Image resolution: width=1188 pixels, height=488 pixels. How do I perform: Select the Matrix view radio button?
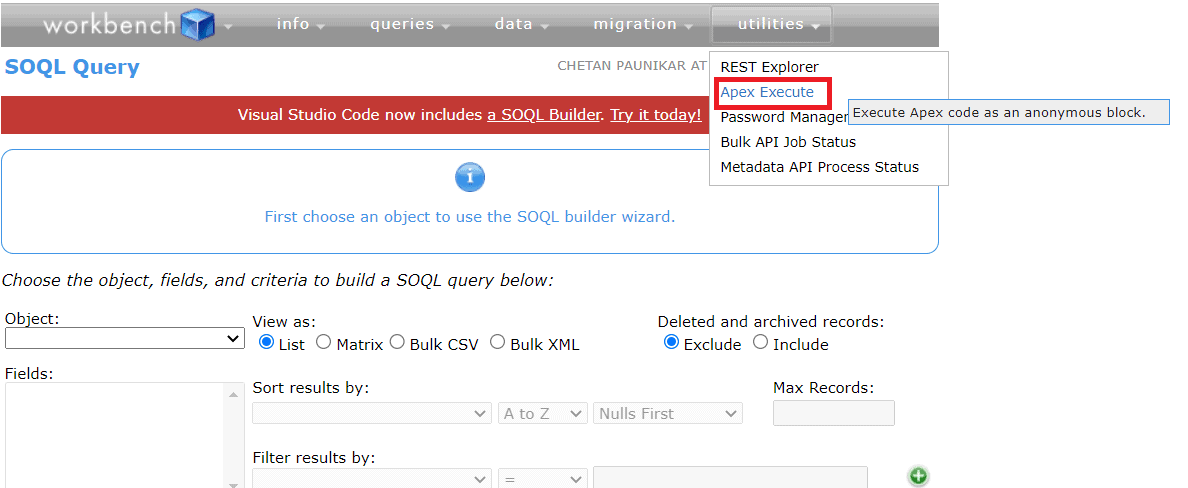[324, 343]
